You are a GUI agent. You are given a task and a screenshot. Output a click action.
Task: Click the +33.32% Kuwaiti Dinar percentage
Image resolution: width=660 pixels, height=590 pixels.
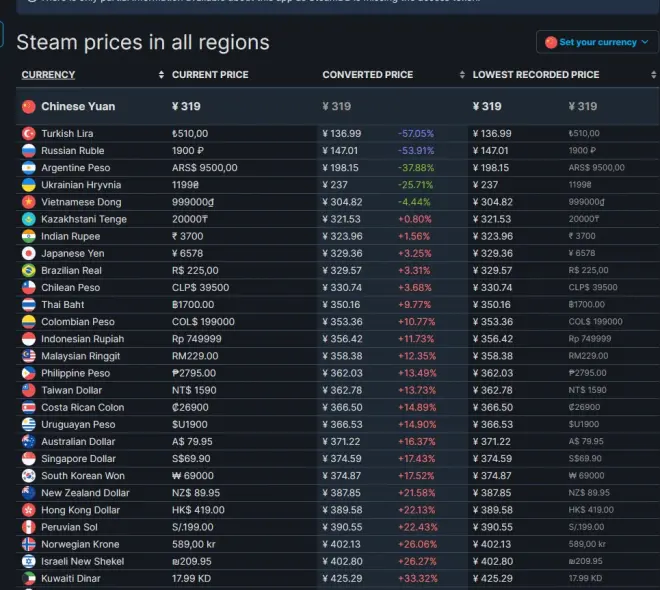point(417,578)
